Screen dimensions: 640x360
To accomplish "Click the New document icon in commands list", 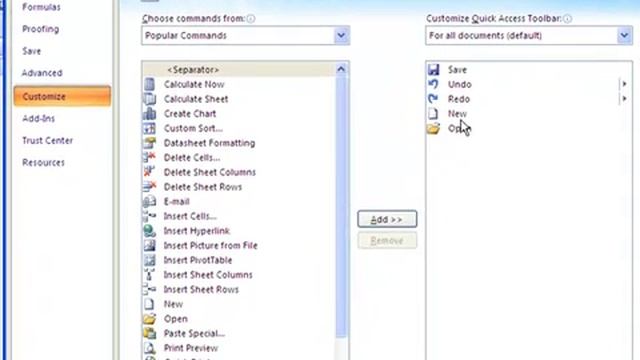I will [x=149, y=304].
